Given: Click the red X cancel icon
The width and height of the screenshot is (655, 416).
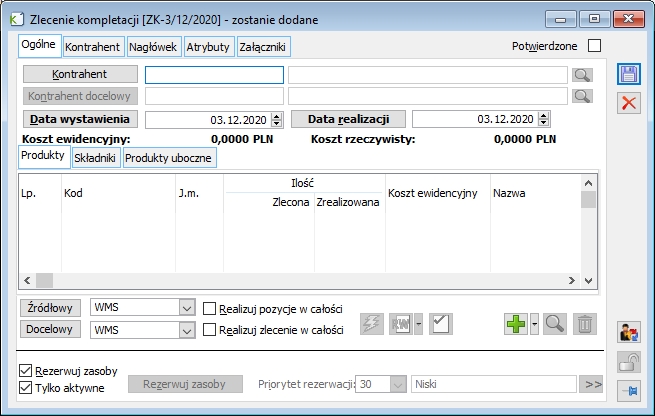Looking at the screenshot, I should tap(629, 103).
